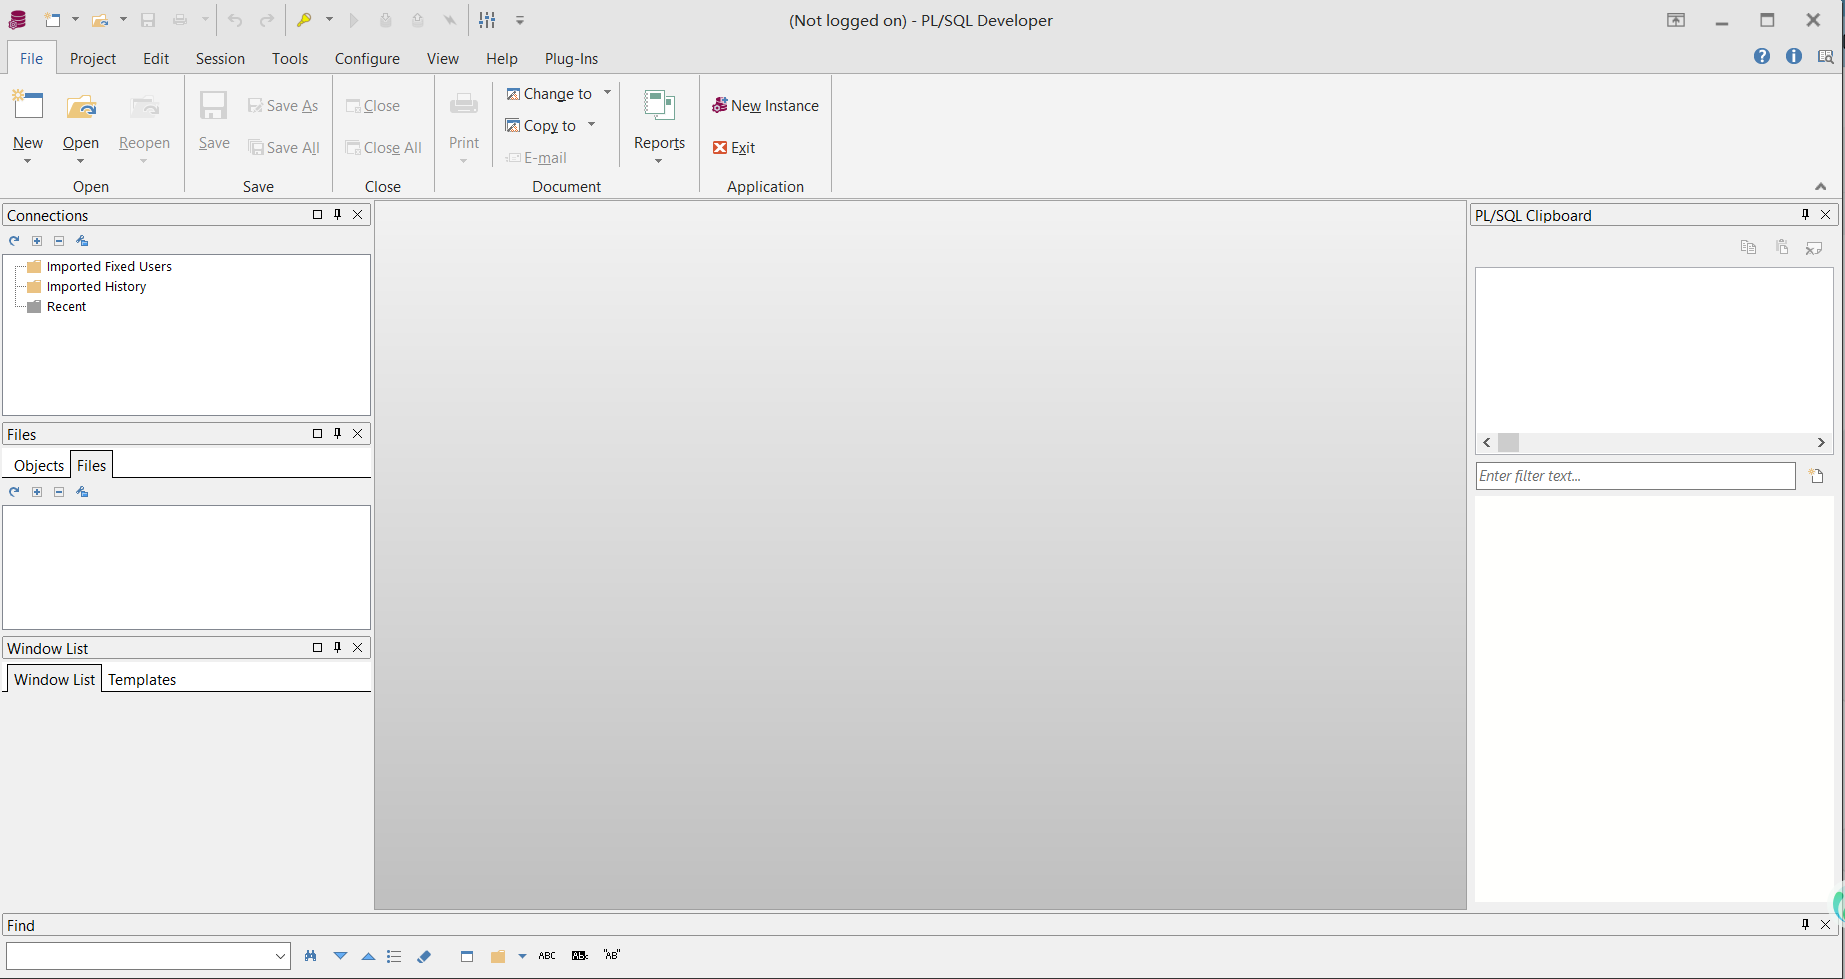Toggle pin on the PL/SQL Clipboard panel
This screenshot has width=1845, height=979.
1805,214
